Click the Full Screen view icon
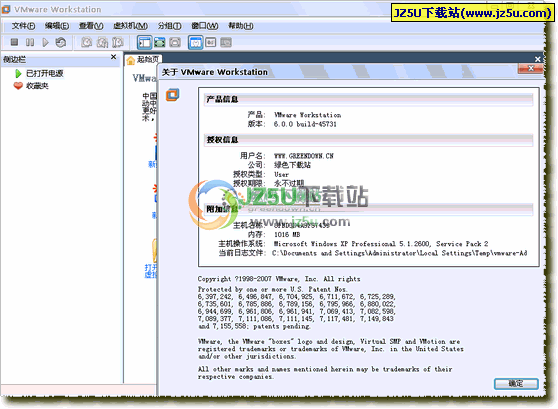Viewport: 558px width, 409px height. [160, 43]
